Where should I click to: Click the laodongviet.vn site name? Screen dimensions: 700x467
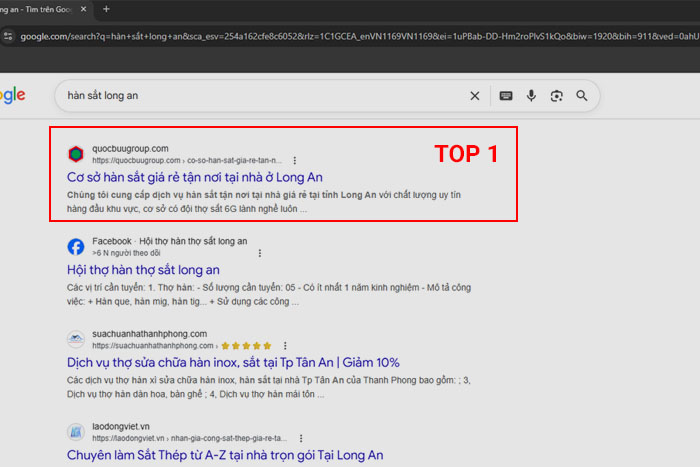tap(121, 426)
